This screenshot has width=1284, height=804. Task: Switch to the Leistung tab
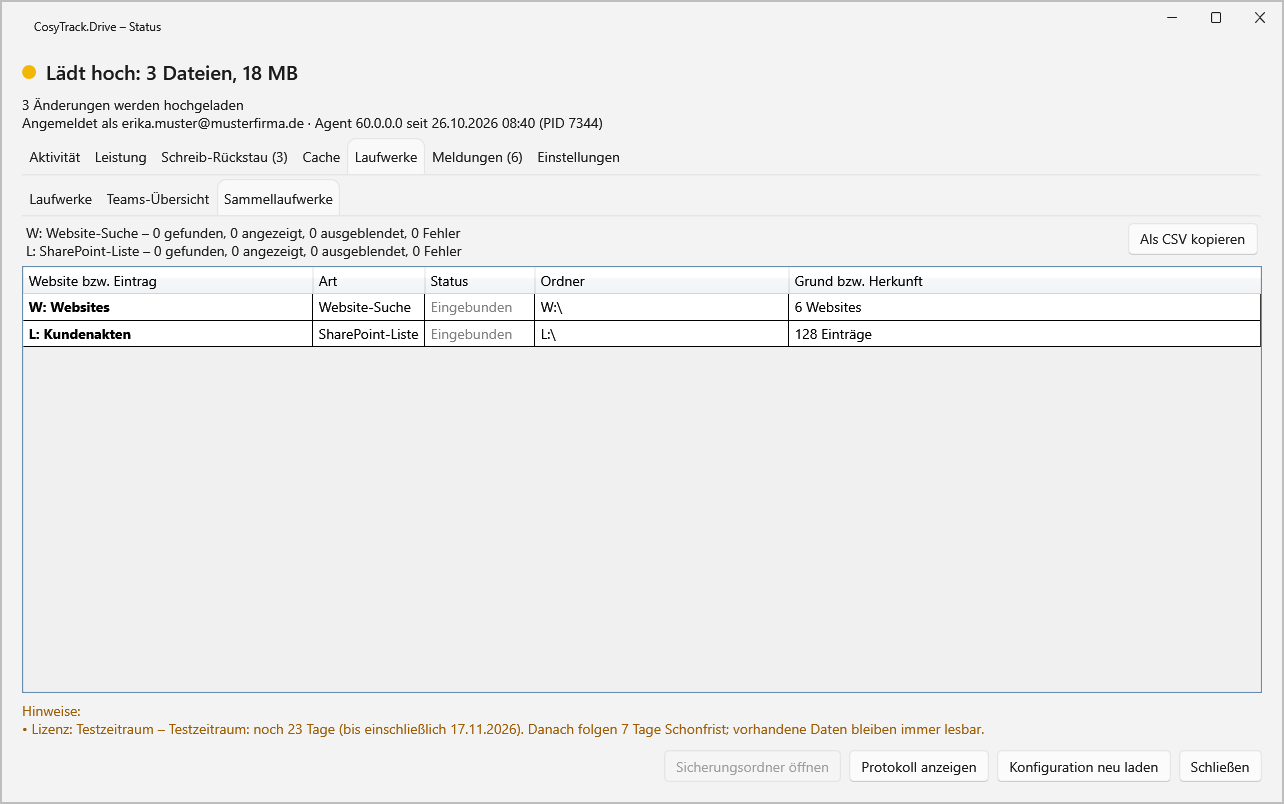pos(121,157)
